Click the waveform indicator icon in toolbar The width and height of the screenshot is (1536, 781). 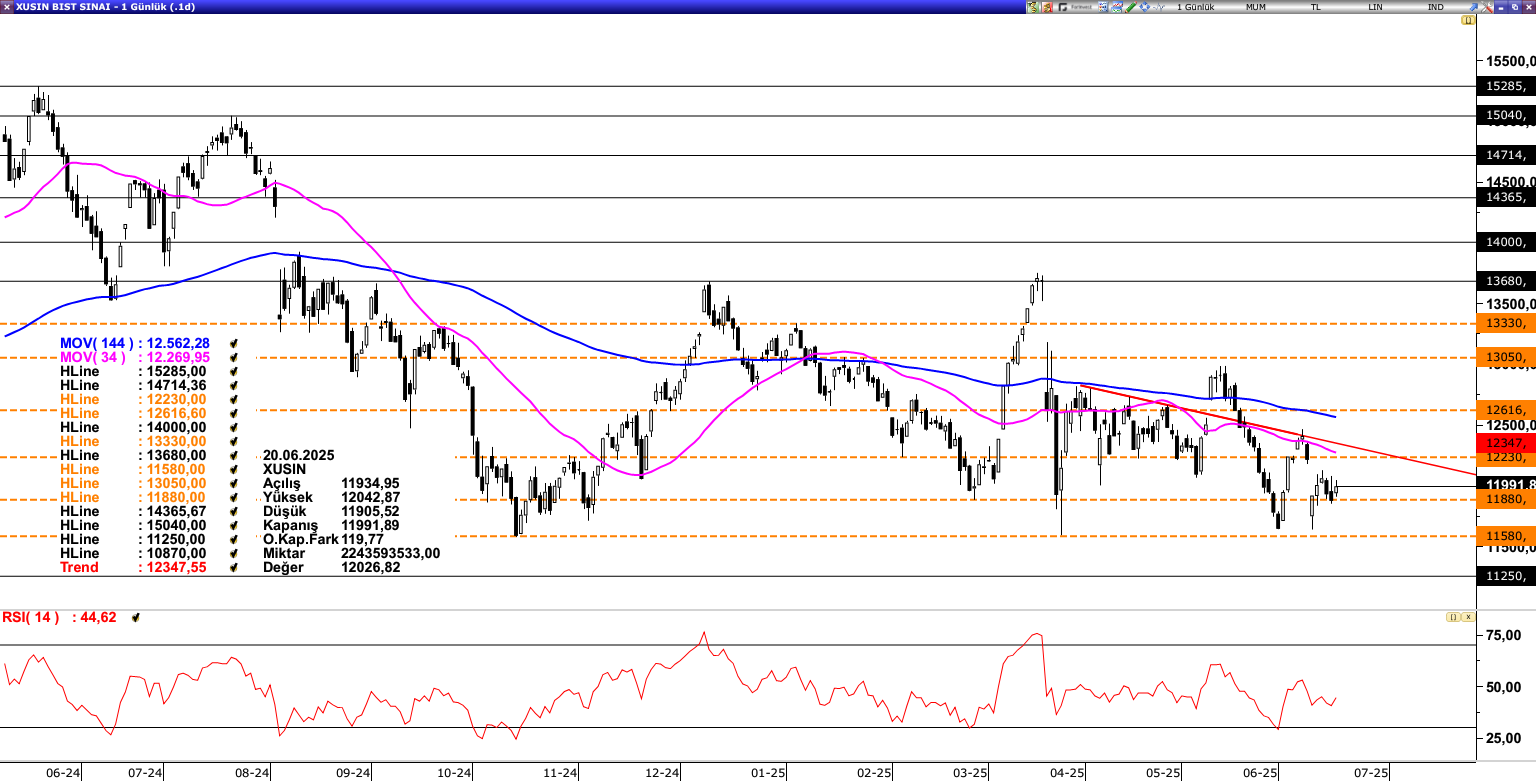tap(1158, 7)
